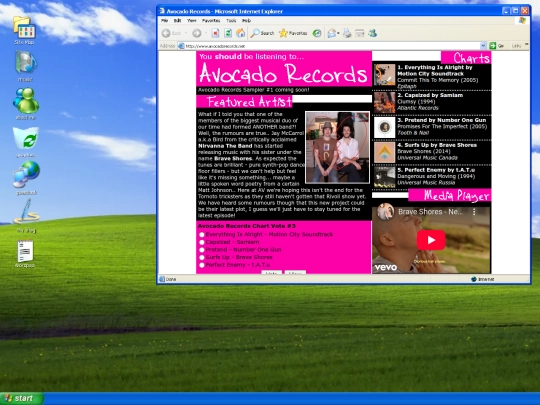Click the Brave Shores album thumbnail

click(x=384, y=152)
